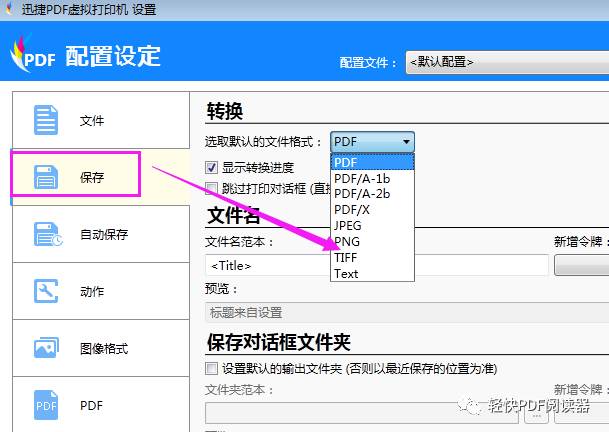Choose PDF/A-2b from the format list
Viewport: 609px width, 432px height.
coord(372,194)
